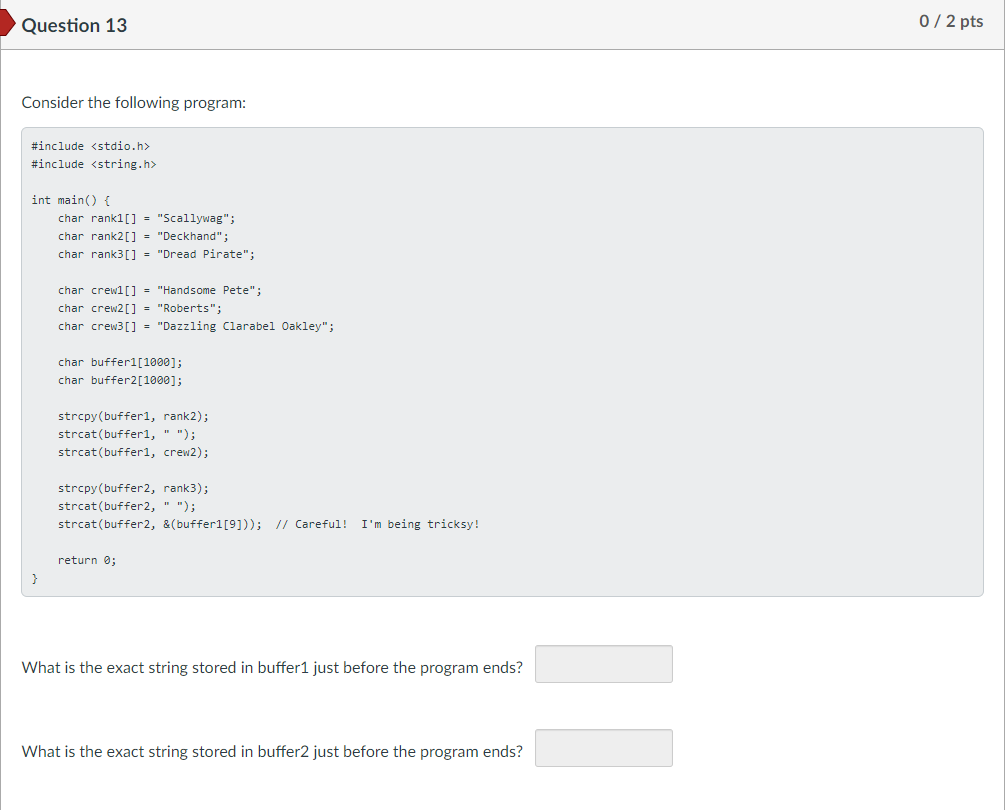
Task: Click the char buffer1[1000] declaration
Action: click(x=120, y=362)
